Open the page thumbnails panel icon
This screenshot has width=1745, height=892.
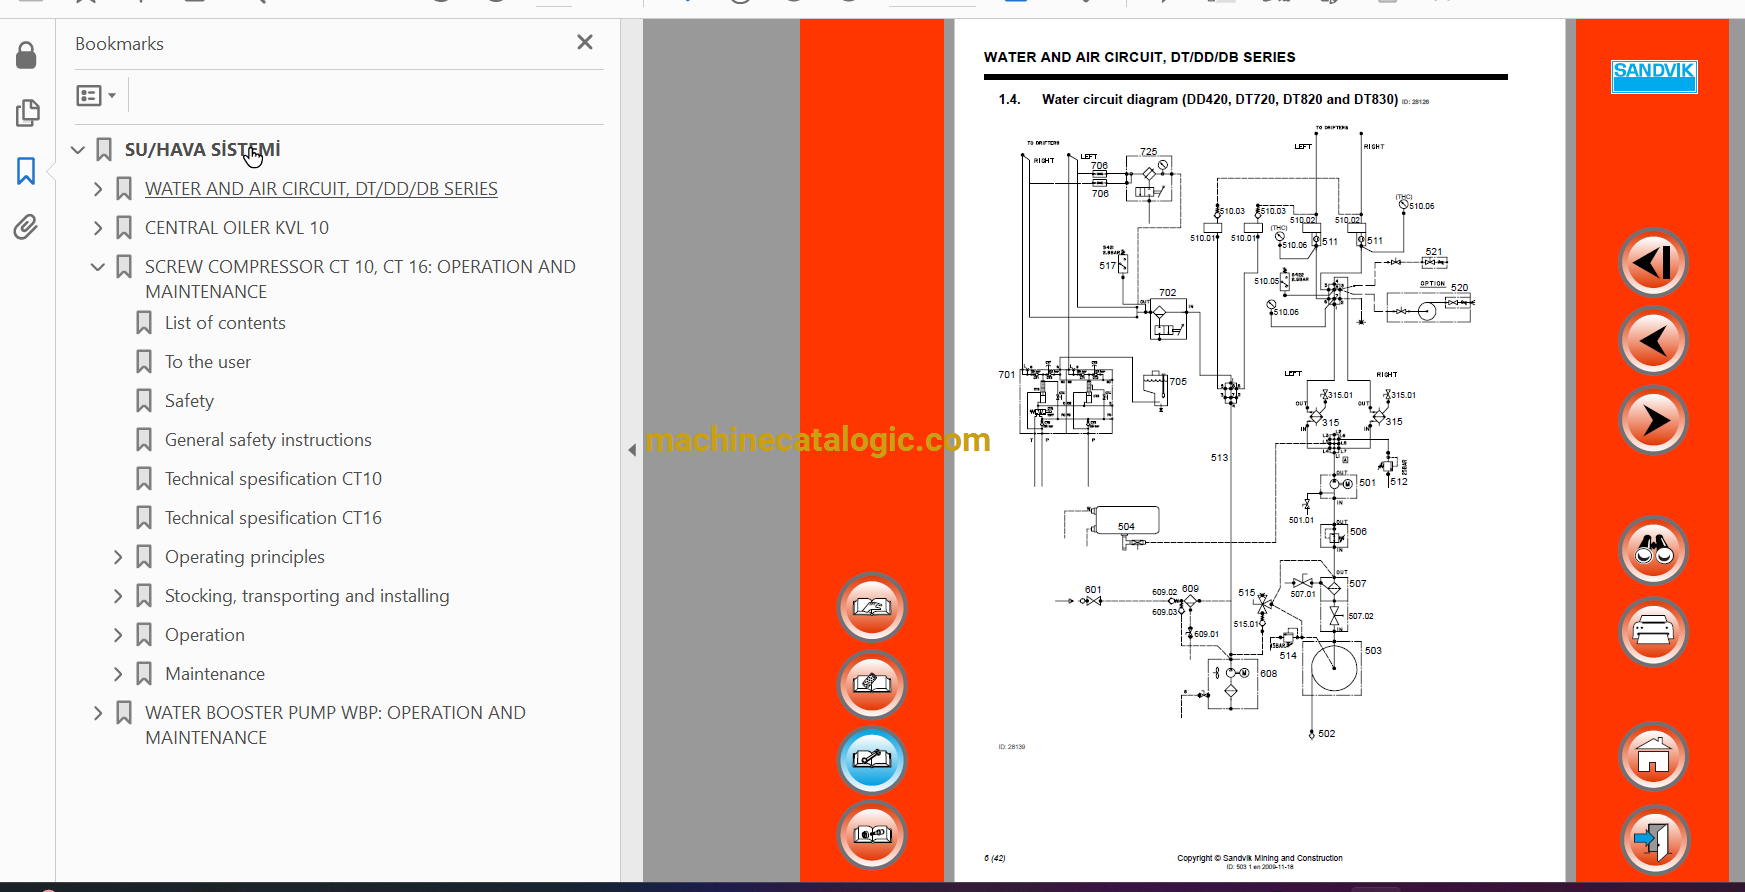[27, 113]
